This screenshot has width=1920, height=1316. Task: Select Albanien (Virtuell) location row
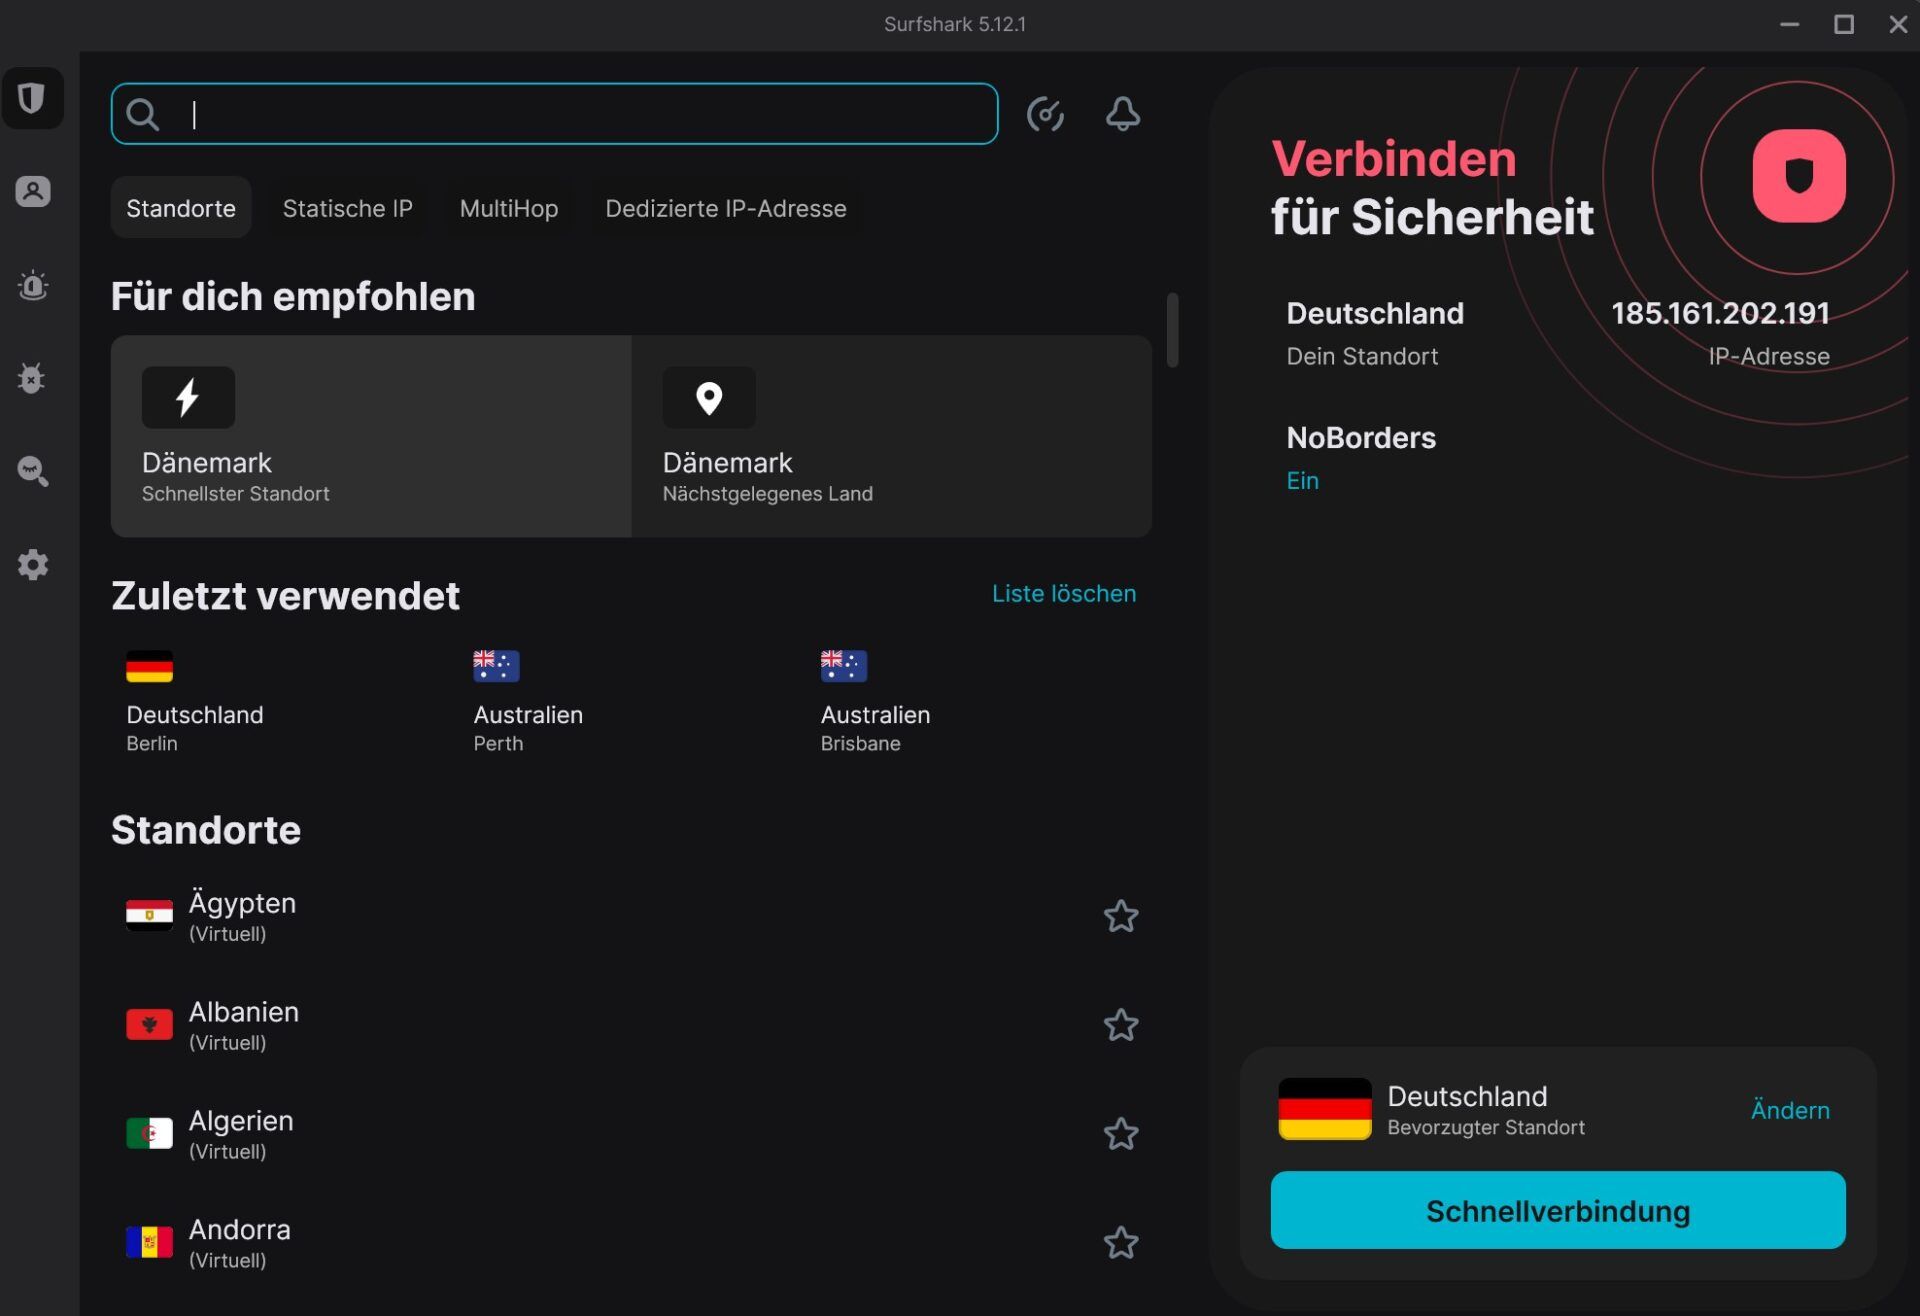pyautogui.click(x=631, y=1025)
